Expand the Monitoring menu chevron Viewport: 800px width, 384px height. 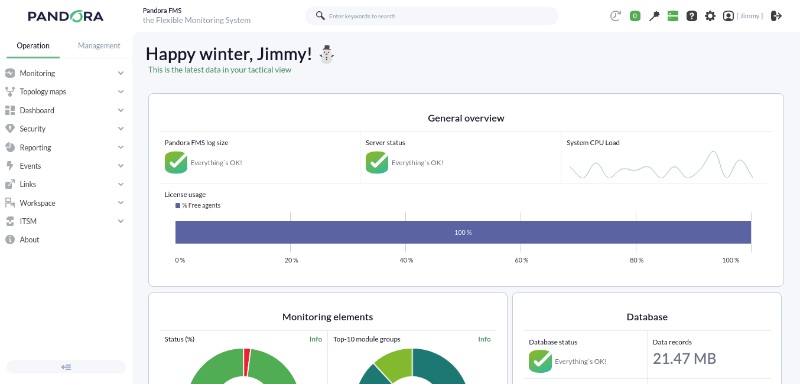(x=121, y=73)
